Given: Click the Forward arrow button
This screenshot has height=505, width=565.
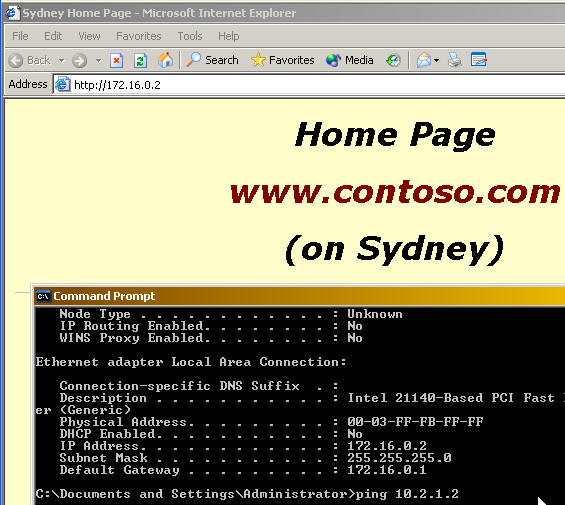Looking at the screenshot, I should (79, 60).
